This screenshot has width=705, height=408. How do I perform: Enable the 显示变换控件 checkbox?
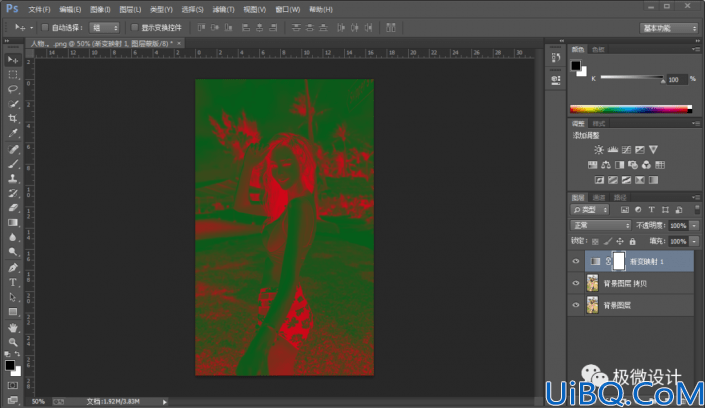pos(134,27)
